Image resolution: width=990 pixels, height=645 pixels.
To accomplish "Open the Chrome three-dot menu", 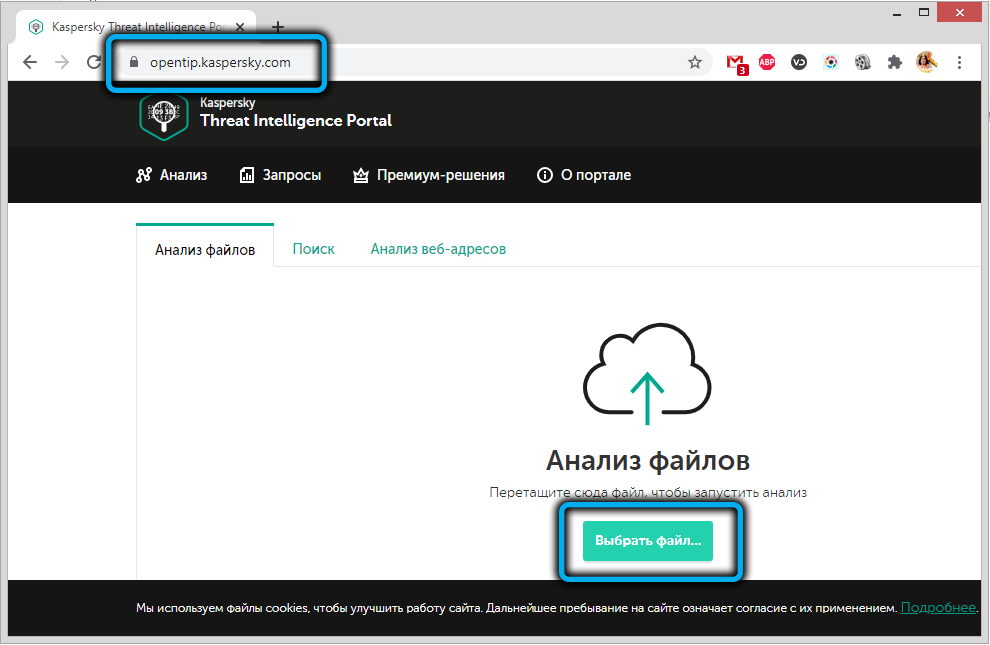I will pyautogui.click(x=960, y=62).
